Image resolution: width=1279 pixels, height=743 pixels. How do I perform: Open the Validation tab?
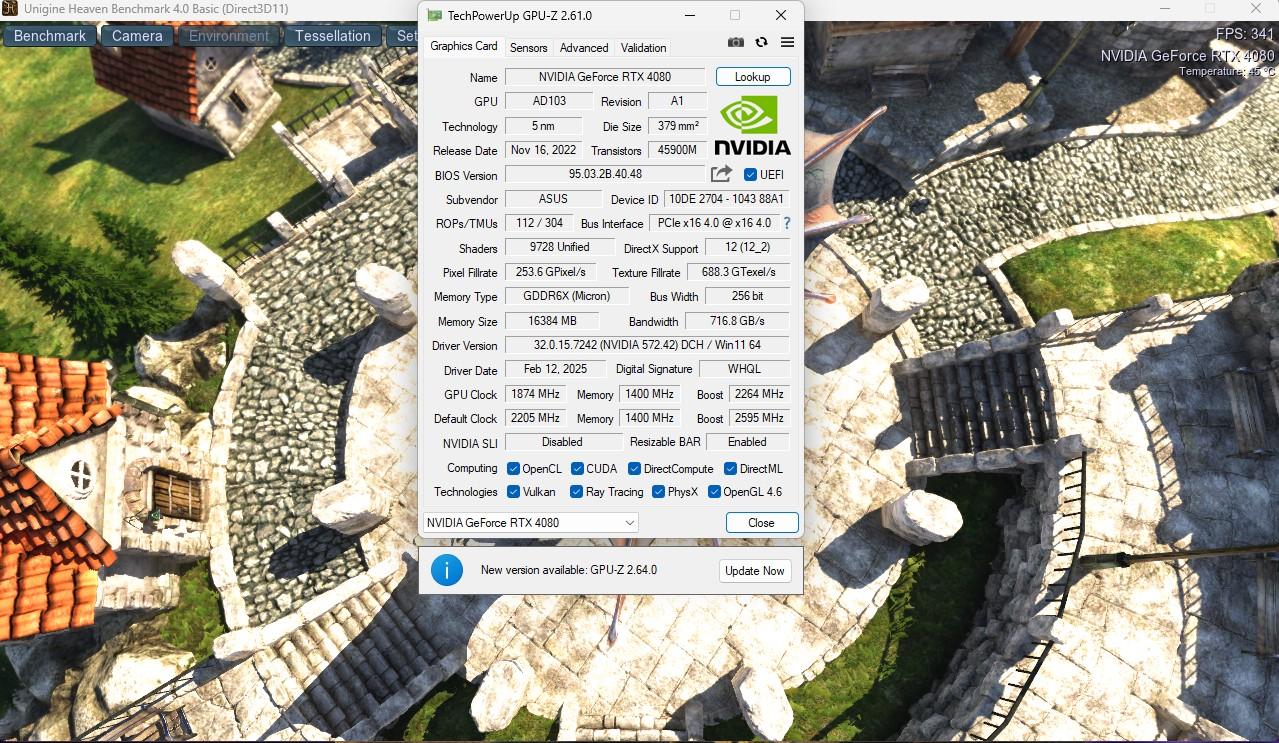pos(643,47)
